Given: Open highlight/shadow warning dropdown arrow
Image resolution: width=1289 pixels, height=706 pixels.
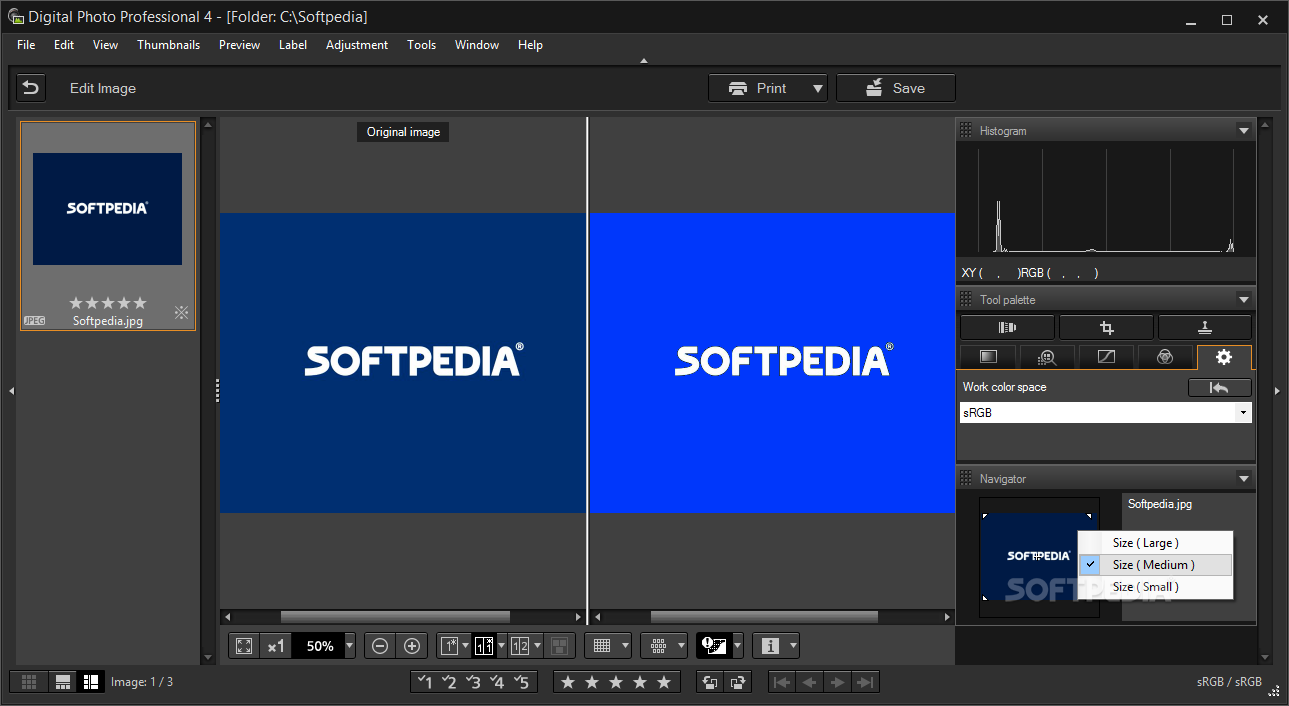Looking at the screenshot, I should point(738,646).
